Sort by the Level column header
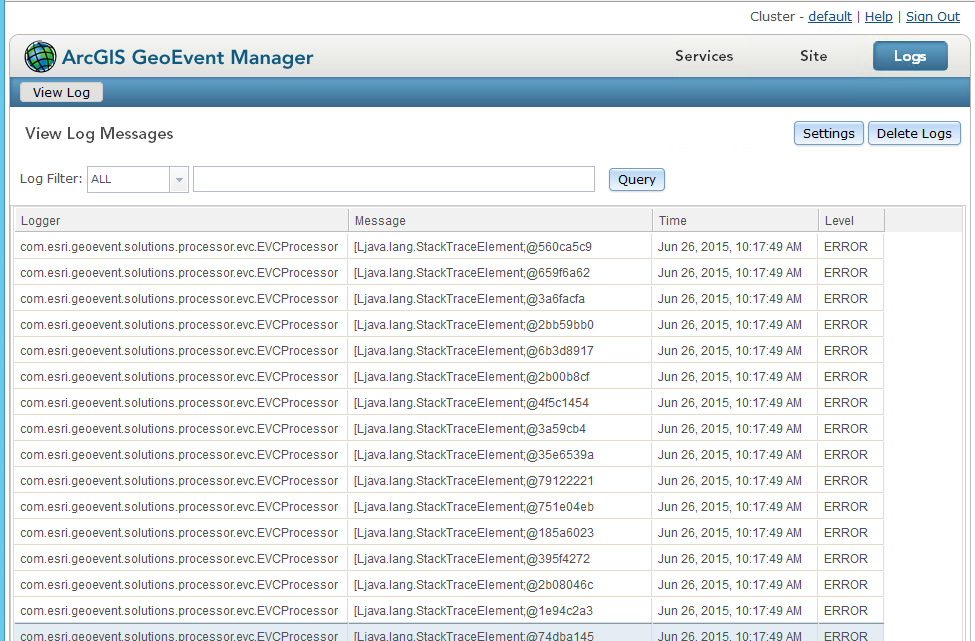 [851, 220]
